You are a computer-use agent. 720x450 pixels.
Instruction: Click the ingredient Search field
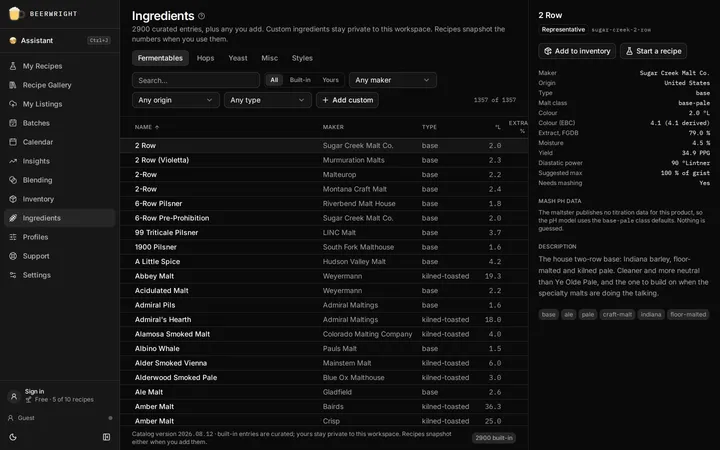(196, 80)
